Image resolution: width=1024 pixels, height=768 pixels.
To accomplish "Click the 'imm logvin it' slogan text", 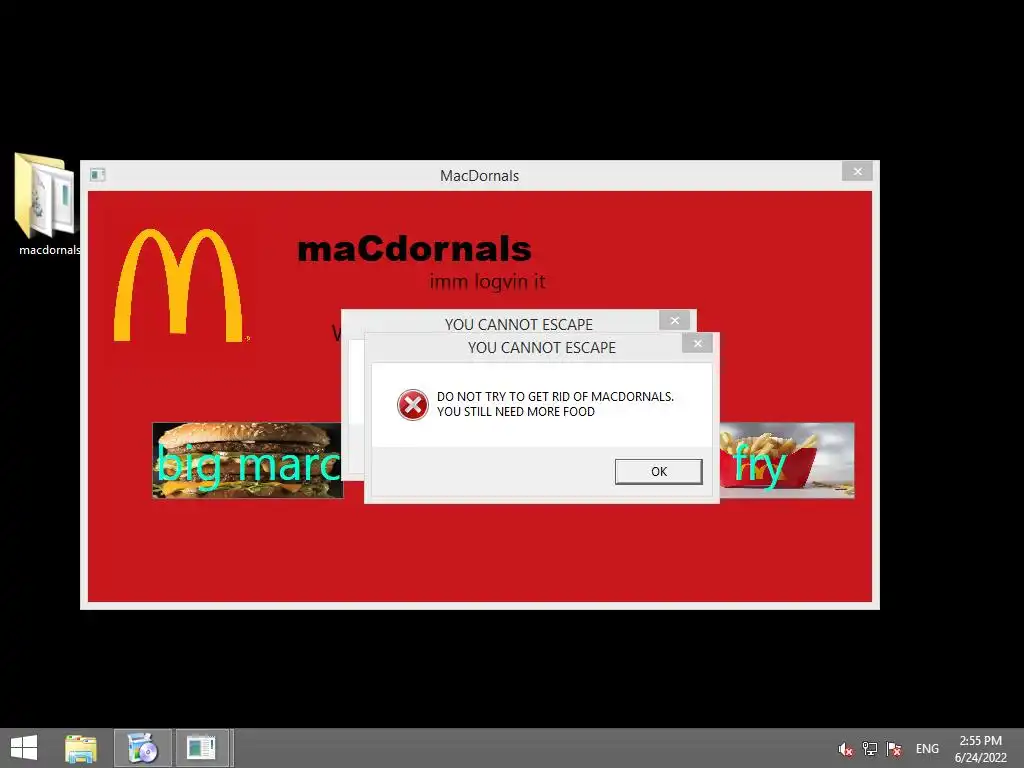I will tap(487, 281).
